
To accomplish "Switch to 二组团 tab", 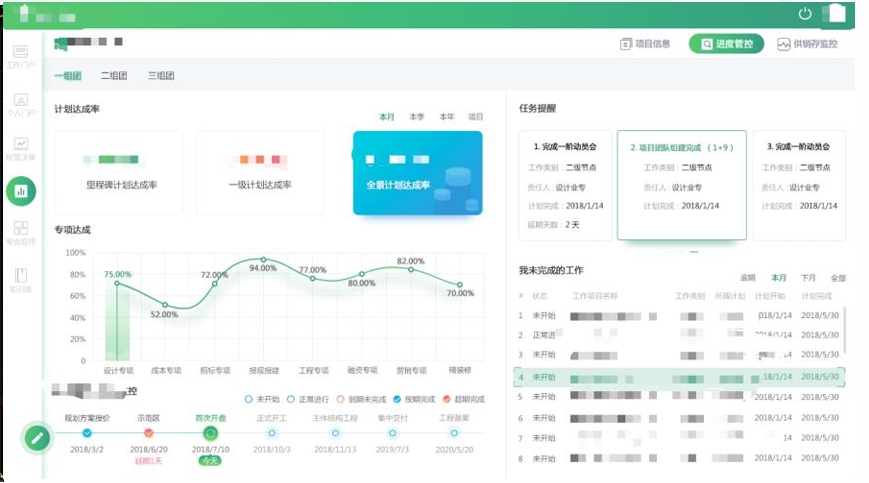I will pyautogui.click(x=114, y=76).
